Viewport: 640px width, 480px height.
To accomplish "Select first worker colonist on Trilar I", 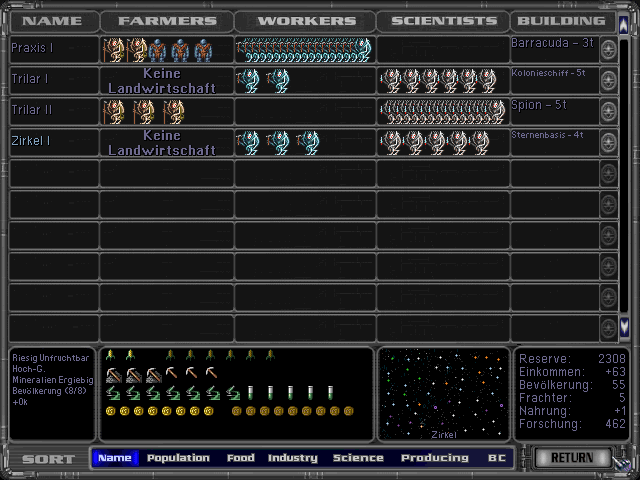I will coord(247,81).
